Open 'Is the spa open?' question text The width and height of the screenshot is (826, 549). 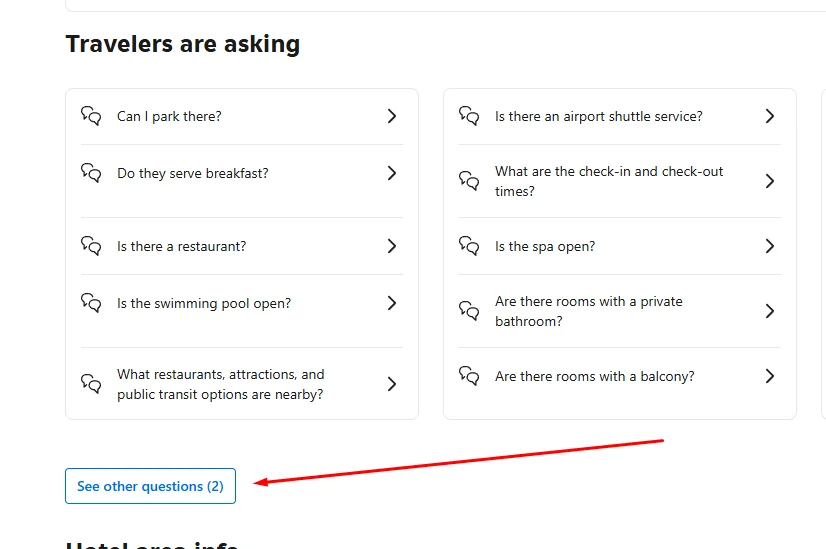tap(545, 246)
